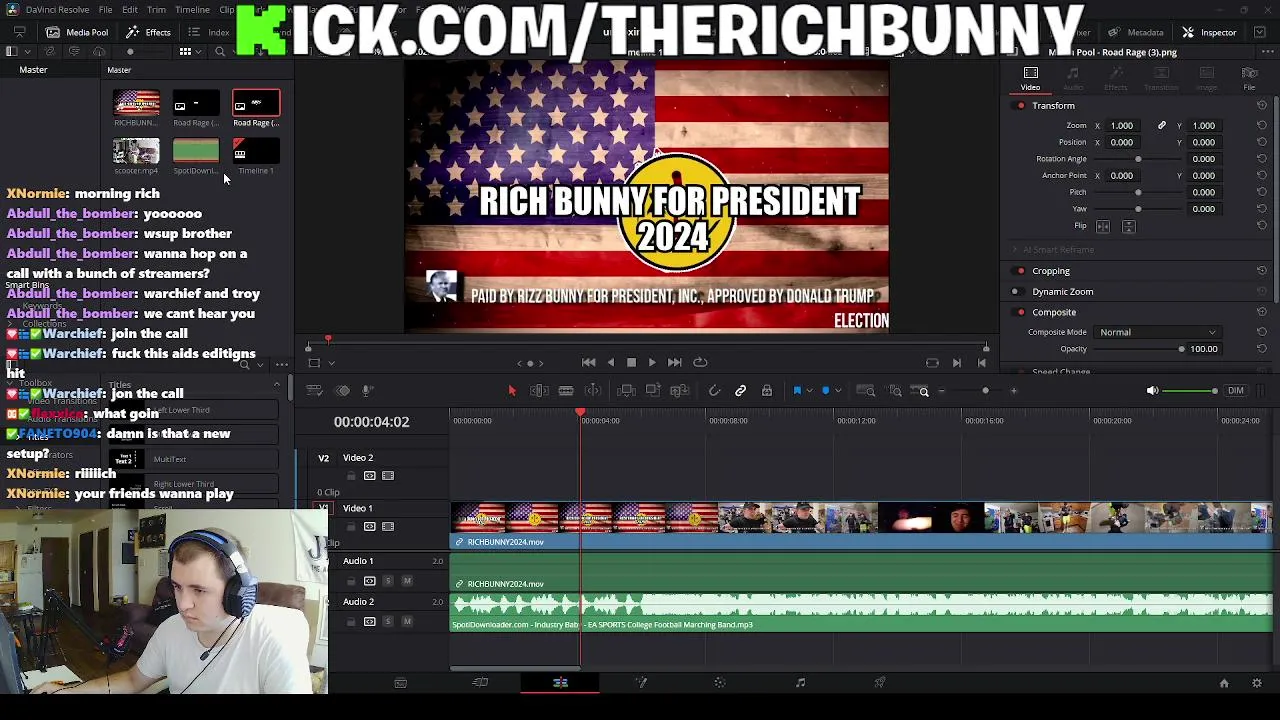Toggle Linked Selection chain icon
Image resolution: width=1280 pixels, height=720 pixels.
coord(741,391)
